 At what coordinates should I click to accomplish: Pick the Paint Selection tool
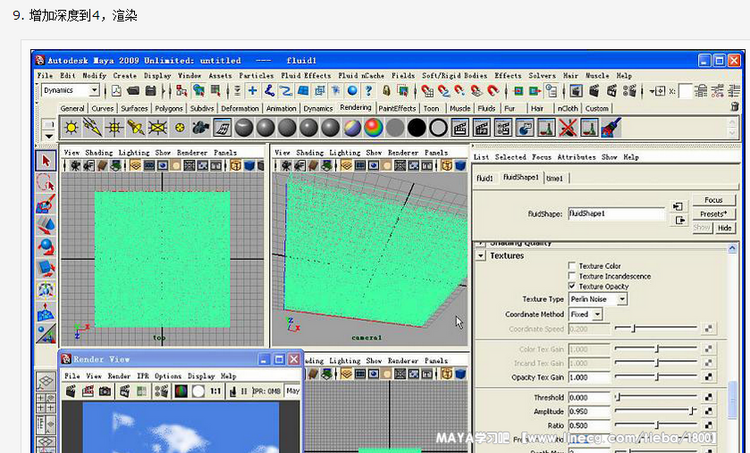click(x=46, y=204)
